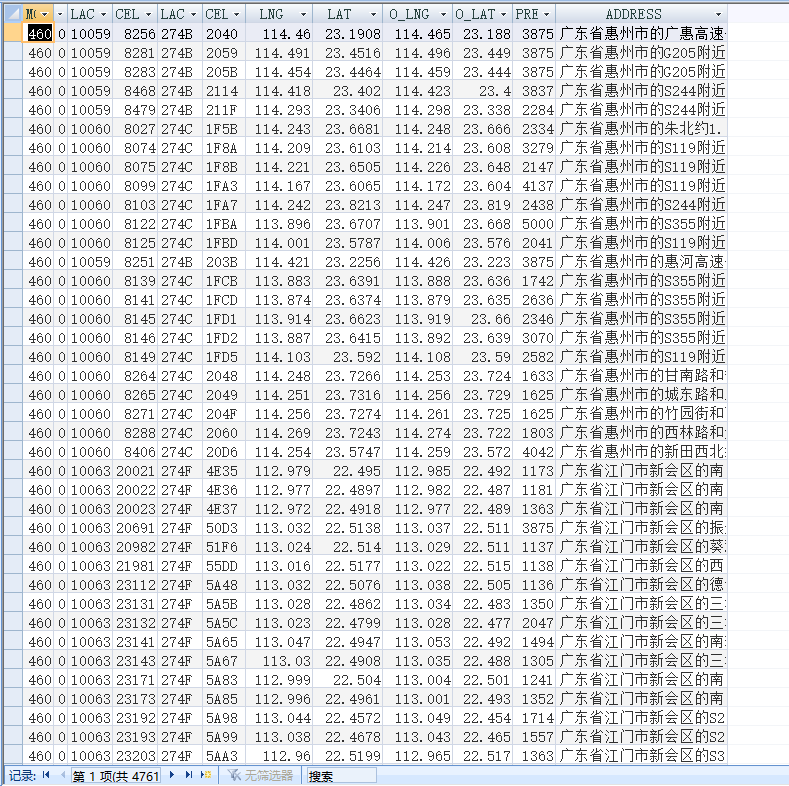789x786 pixels.
Task: Click CEL cell 20982
Action: click(135, 547)
